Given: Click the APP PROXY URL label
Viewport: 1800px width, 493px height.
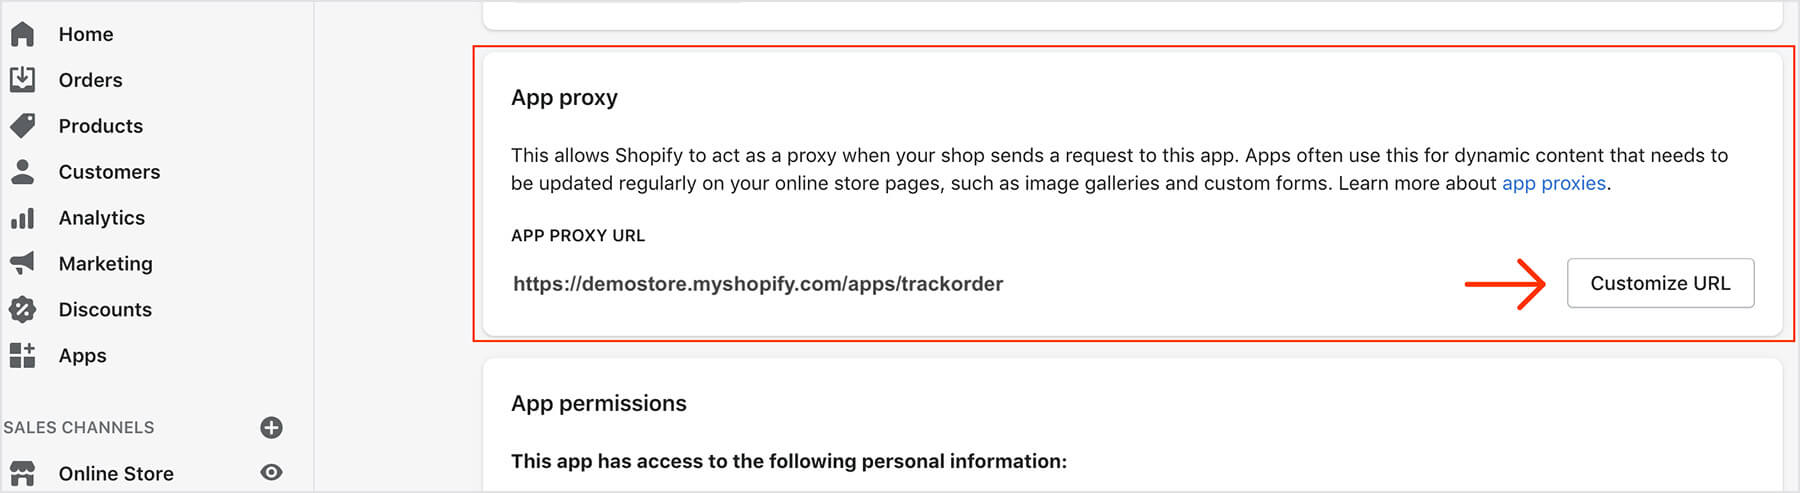Looking at the screenshot, I should tap(578, 236).
